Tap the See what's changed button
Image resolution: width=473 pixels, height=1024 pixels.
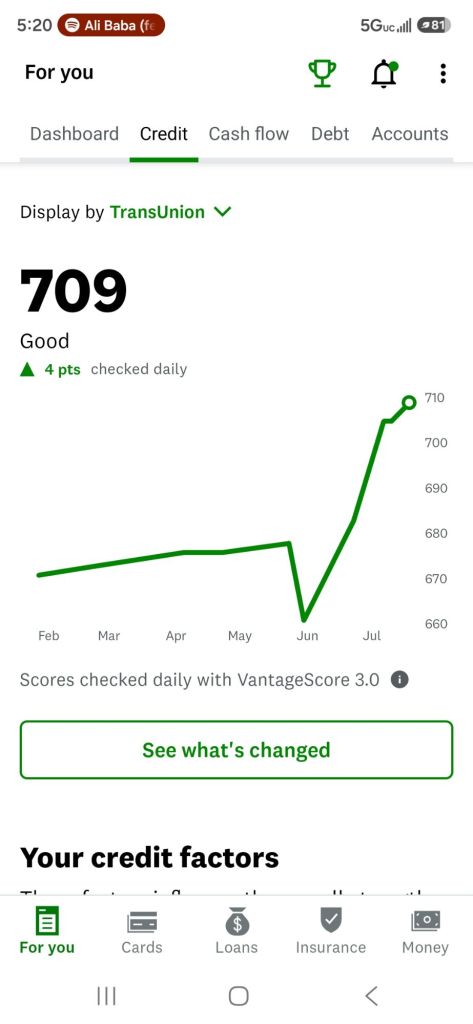[x=236, y=750]
